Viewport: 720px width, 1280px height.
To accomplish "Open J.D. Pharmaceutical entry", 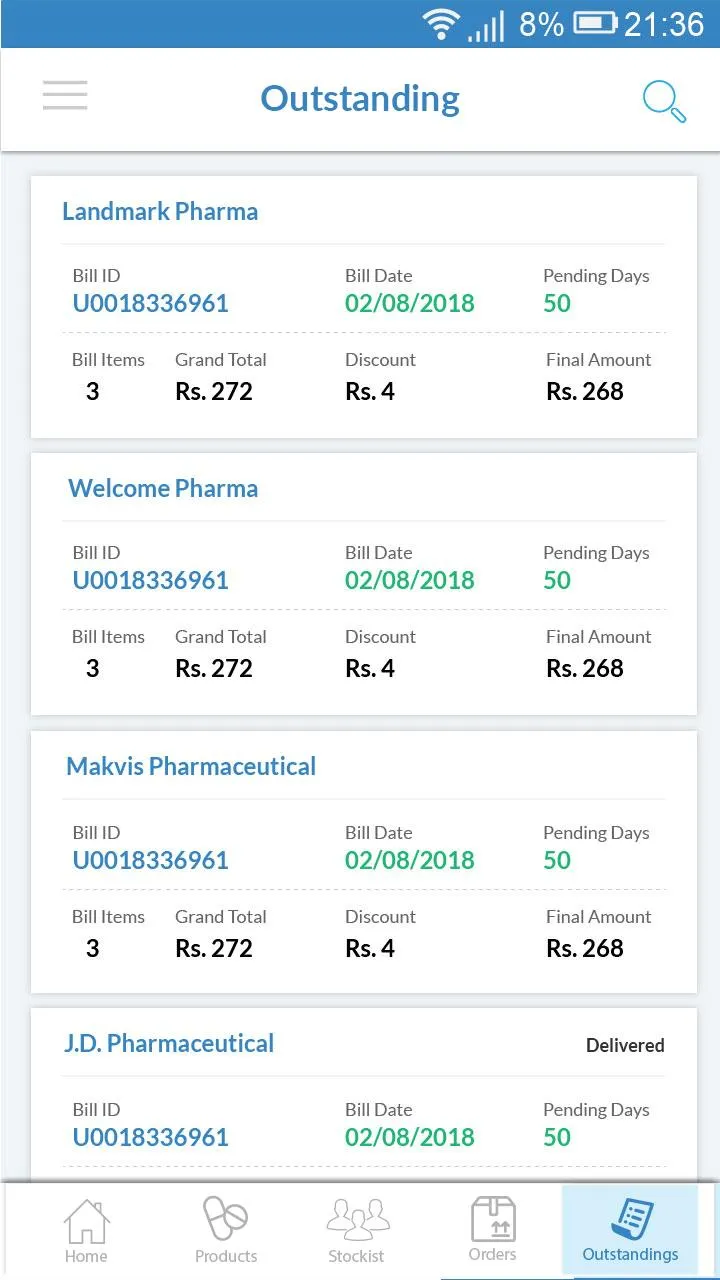I will click(364, 1096).
